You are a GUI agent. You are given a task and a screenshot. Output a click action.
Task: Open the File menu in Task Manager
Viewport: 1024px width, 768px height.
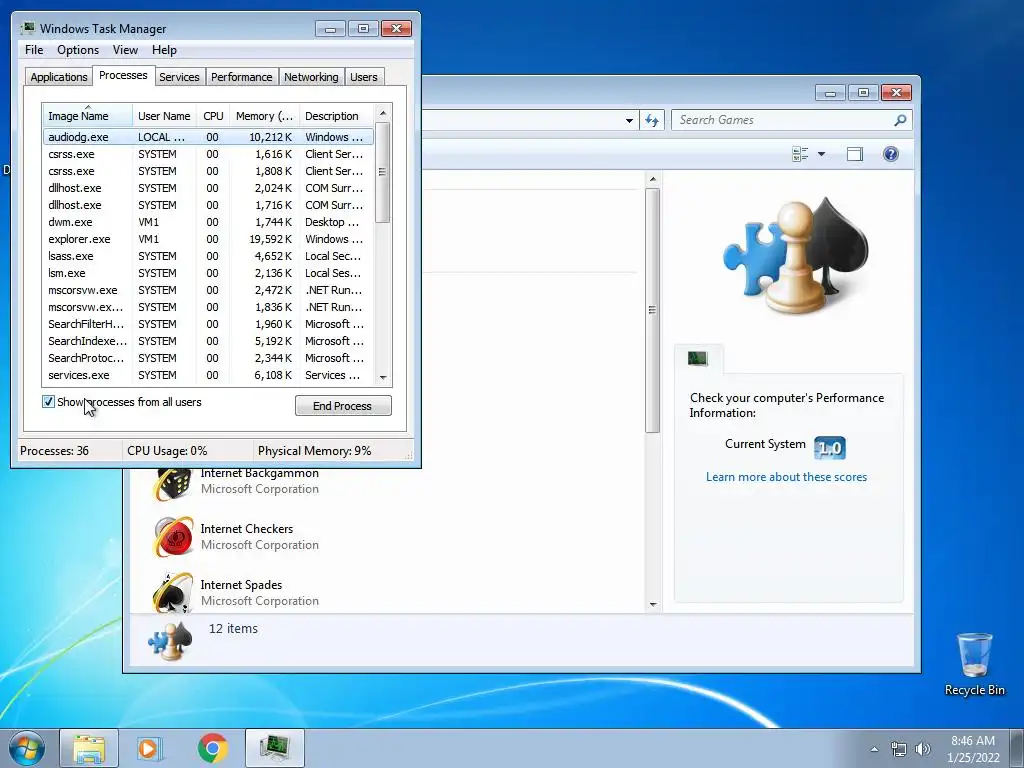34,50
